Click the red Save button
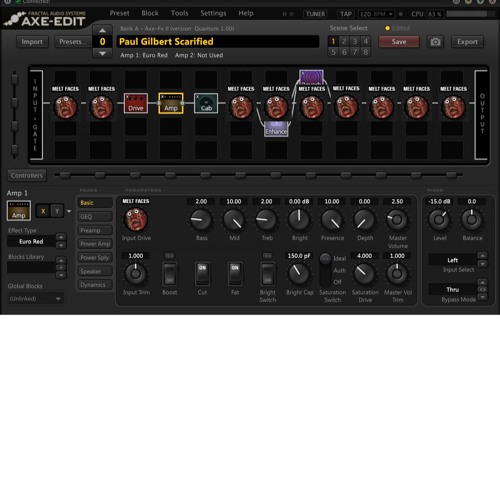Viewport: 500px width, 500px height. pos(399,42)
